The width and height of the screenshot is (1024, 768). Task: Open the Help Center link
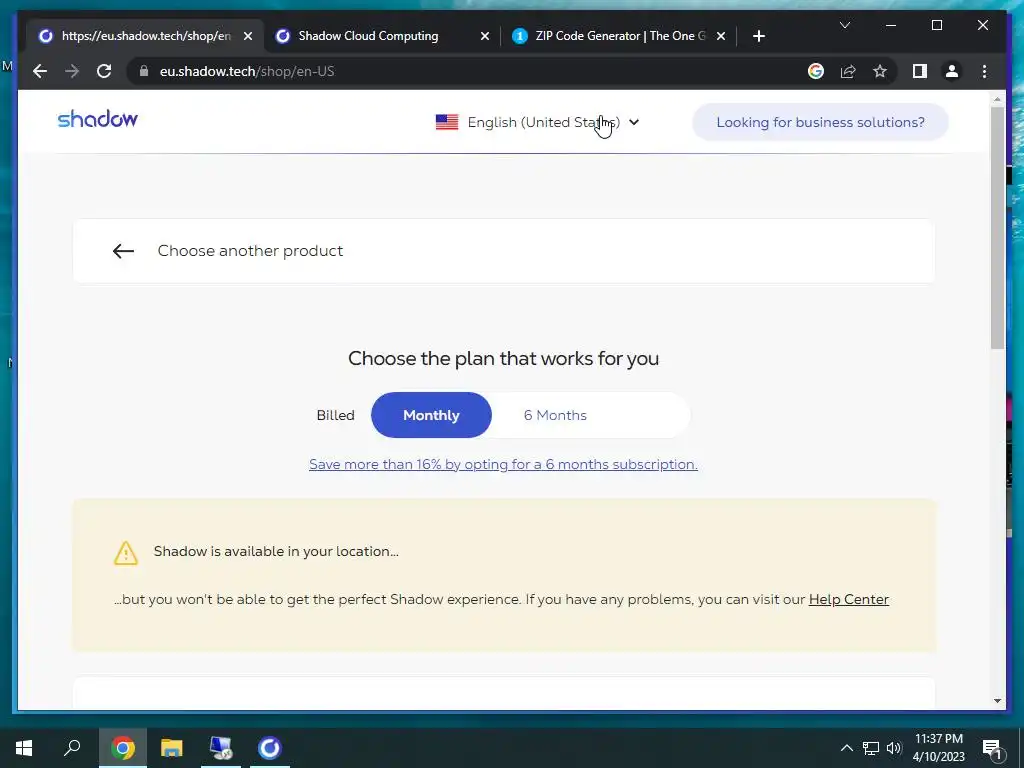pos(848,600)
